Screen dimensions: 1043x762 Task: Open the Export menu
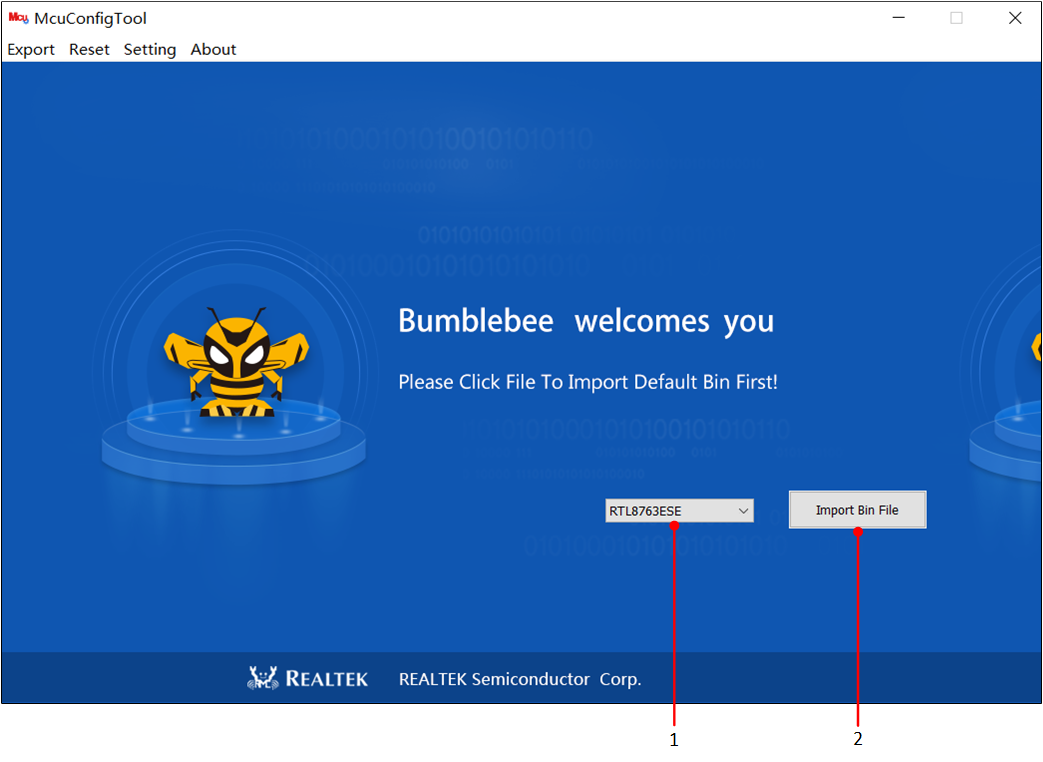pyautogui.click(x=31, y=50)
